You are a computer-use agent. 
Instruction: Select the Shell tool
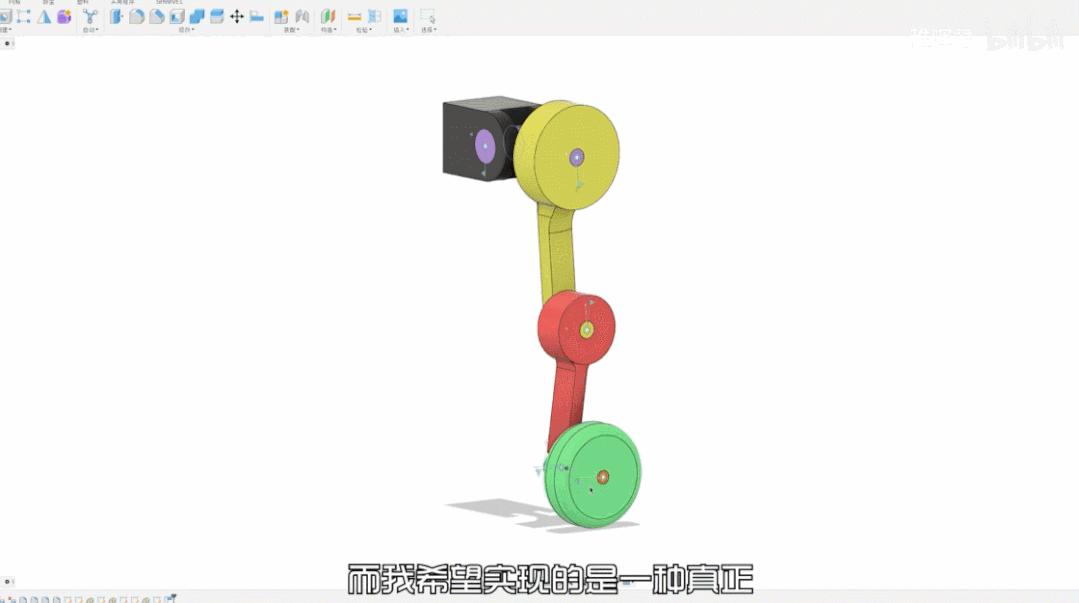point(177,17)
